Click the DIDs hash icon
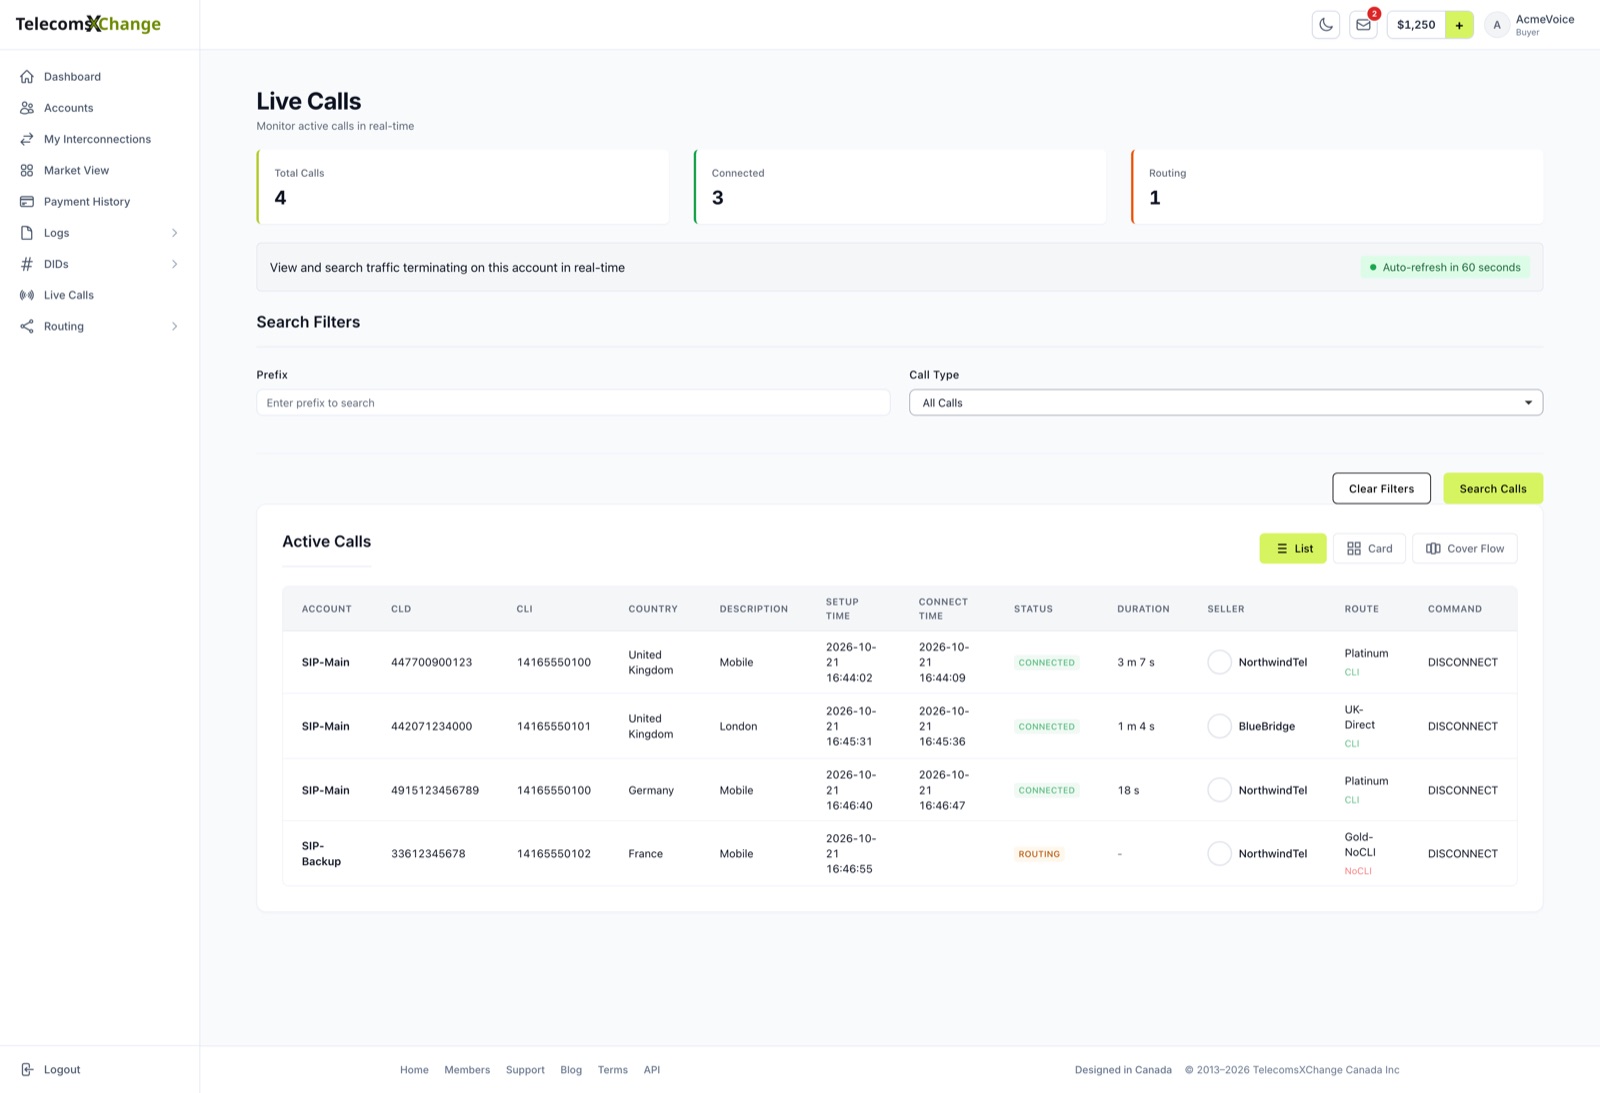This screenshot has height=1093, width=1600. pos(27,264)
